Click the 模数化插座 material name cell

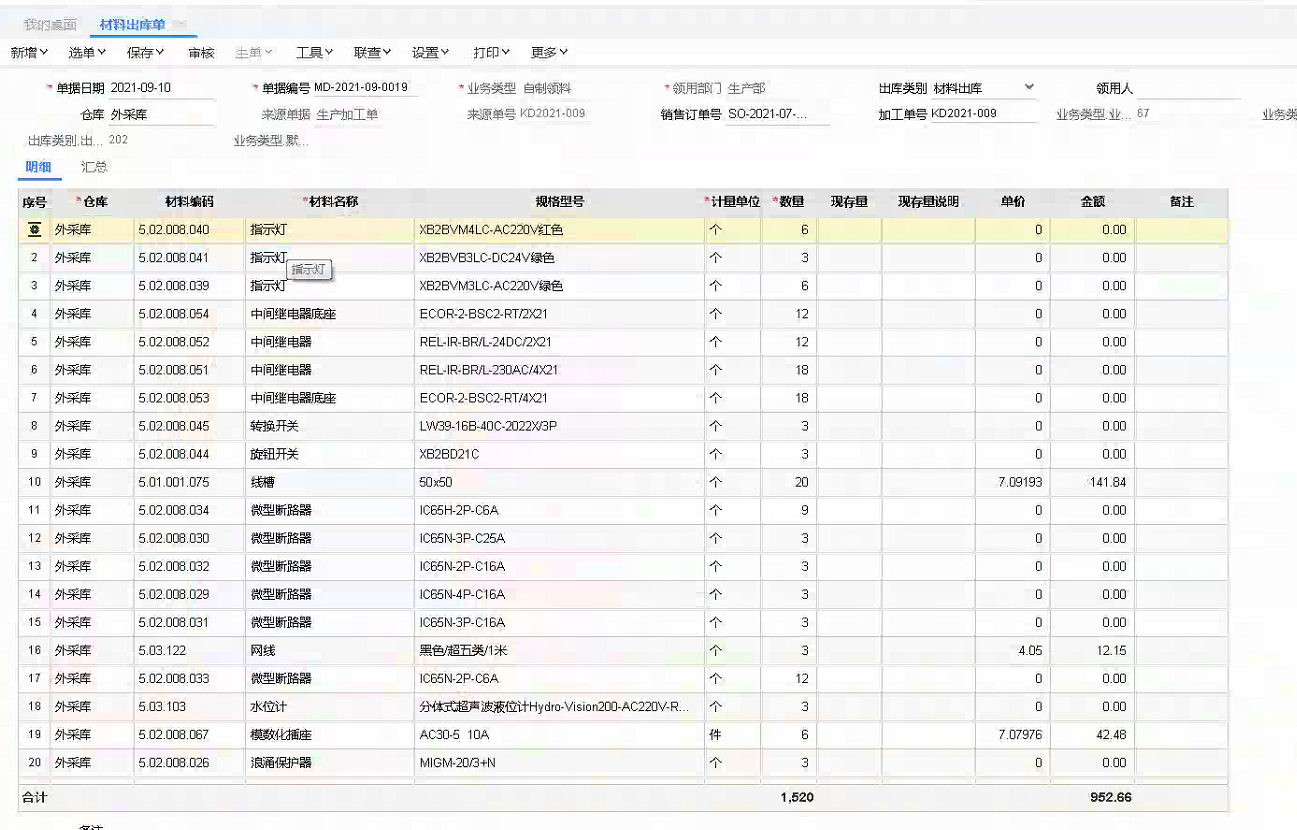(x=330, y=734)
